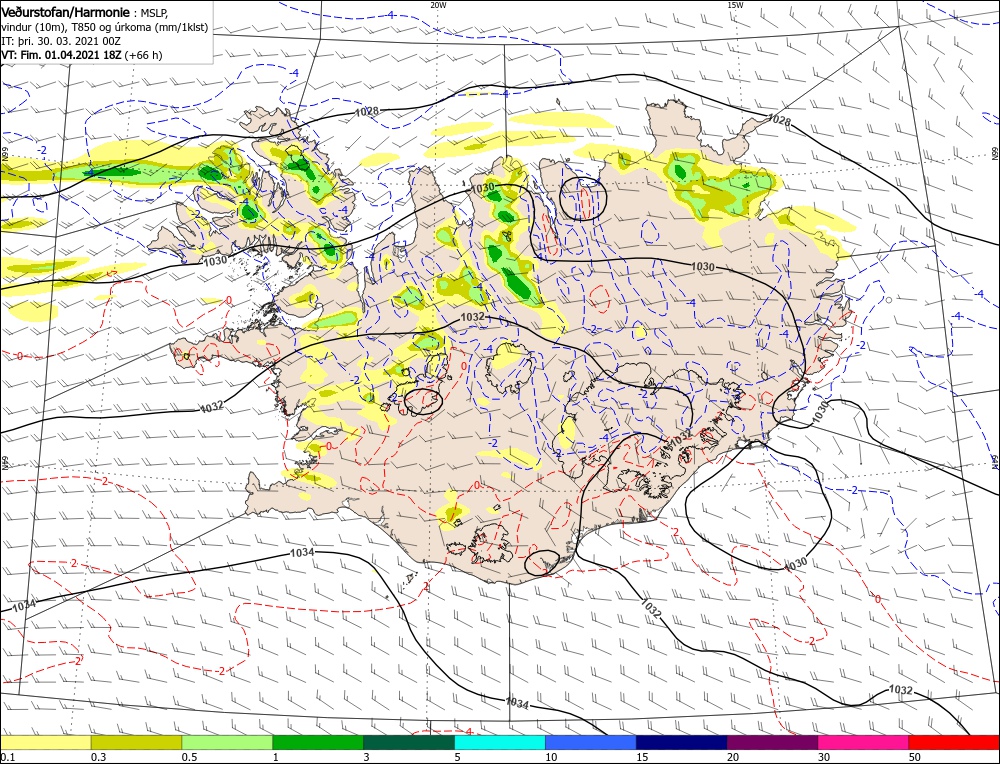Click the '0.5' legend value

tap(189, 757)
